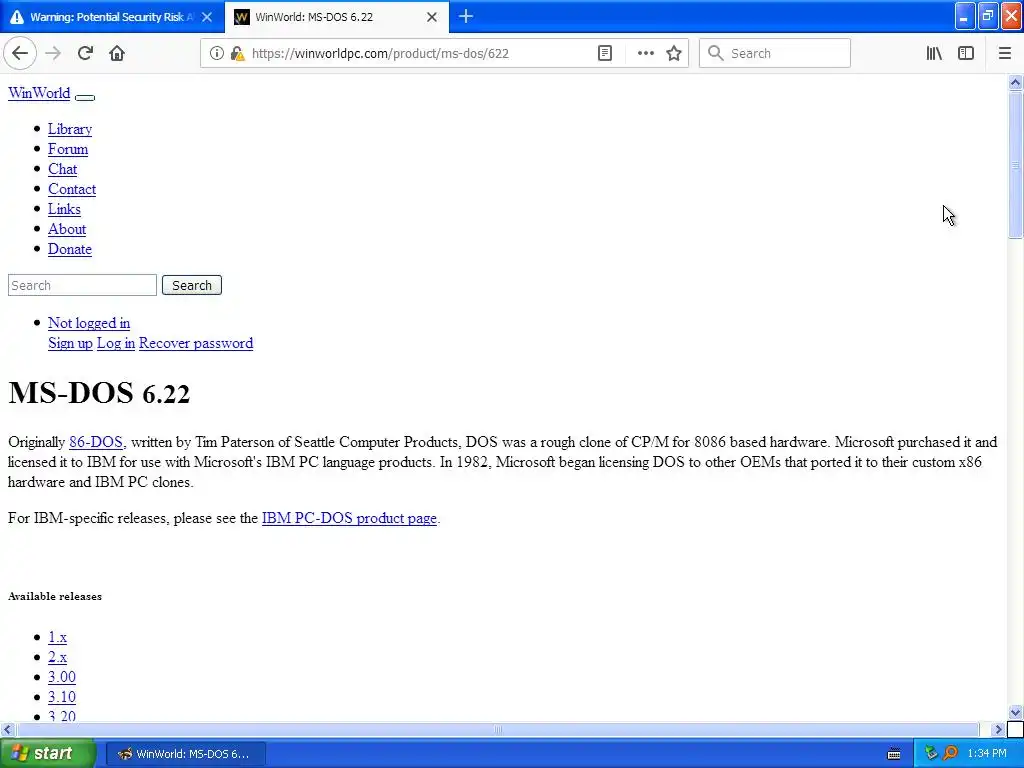Click the orange magnifier tray icon
Image resolution: width=1024 pixels, height=768 pixels.
[950, 754]
